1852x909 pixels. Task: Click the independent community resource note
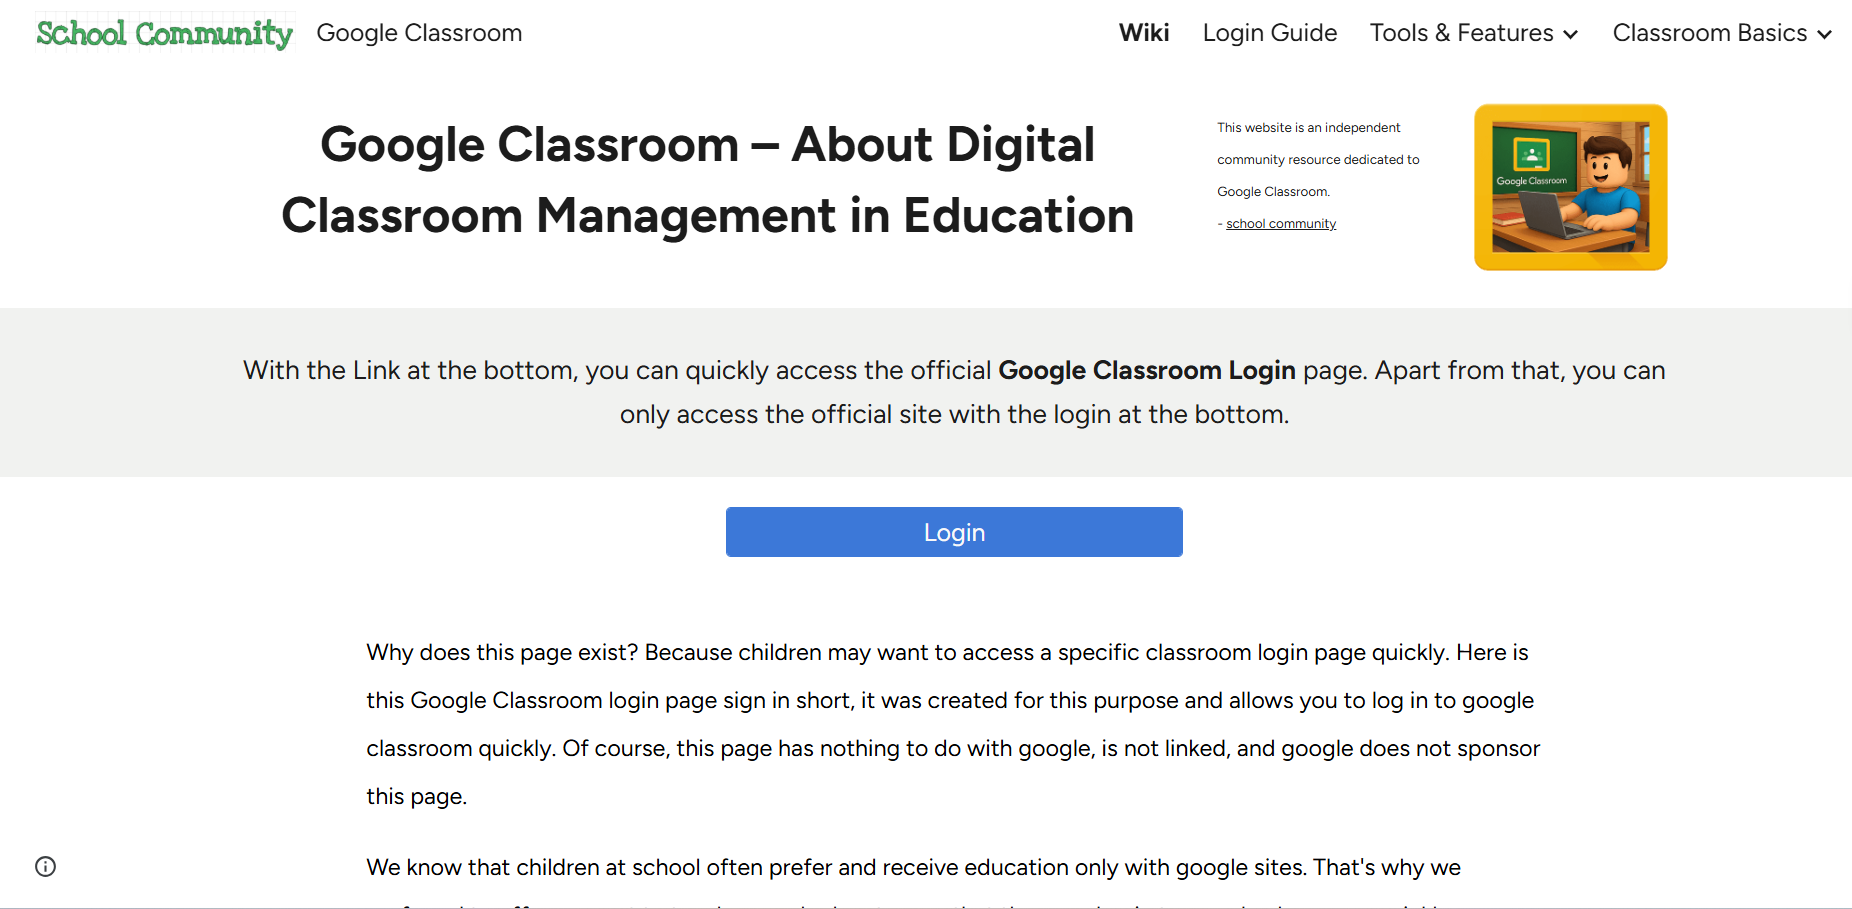pos(1317,160)
